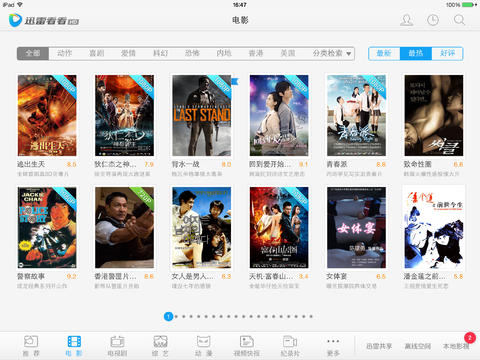The width and height of the screenshot is (480, 360).
Task: Expand the 分类检索 category dropdown
Action: coord(332,53)
